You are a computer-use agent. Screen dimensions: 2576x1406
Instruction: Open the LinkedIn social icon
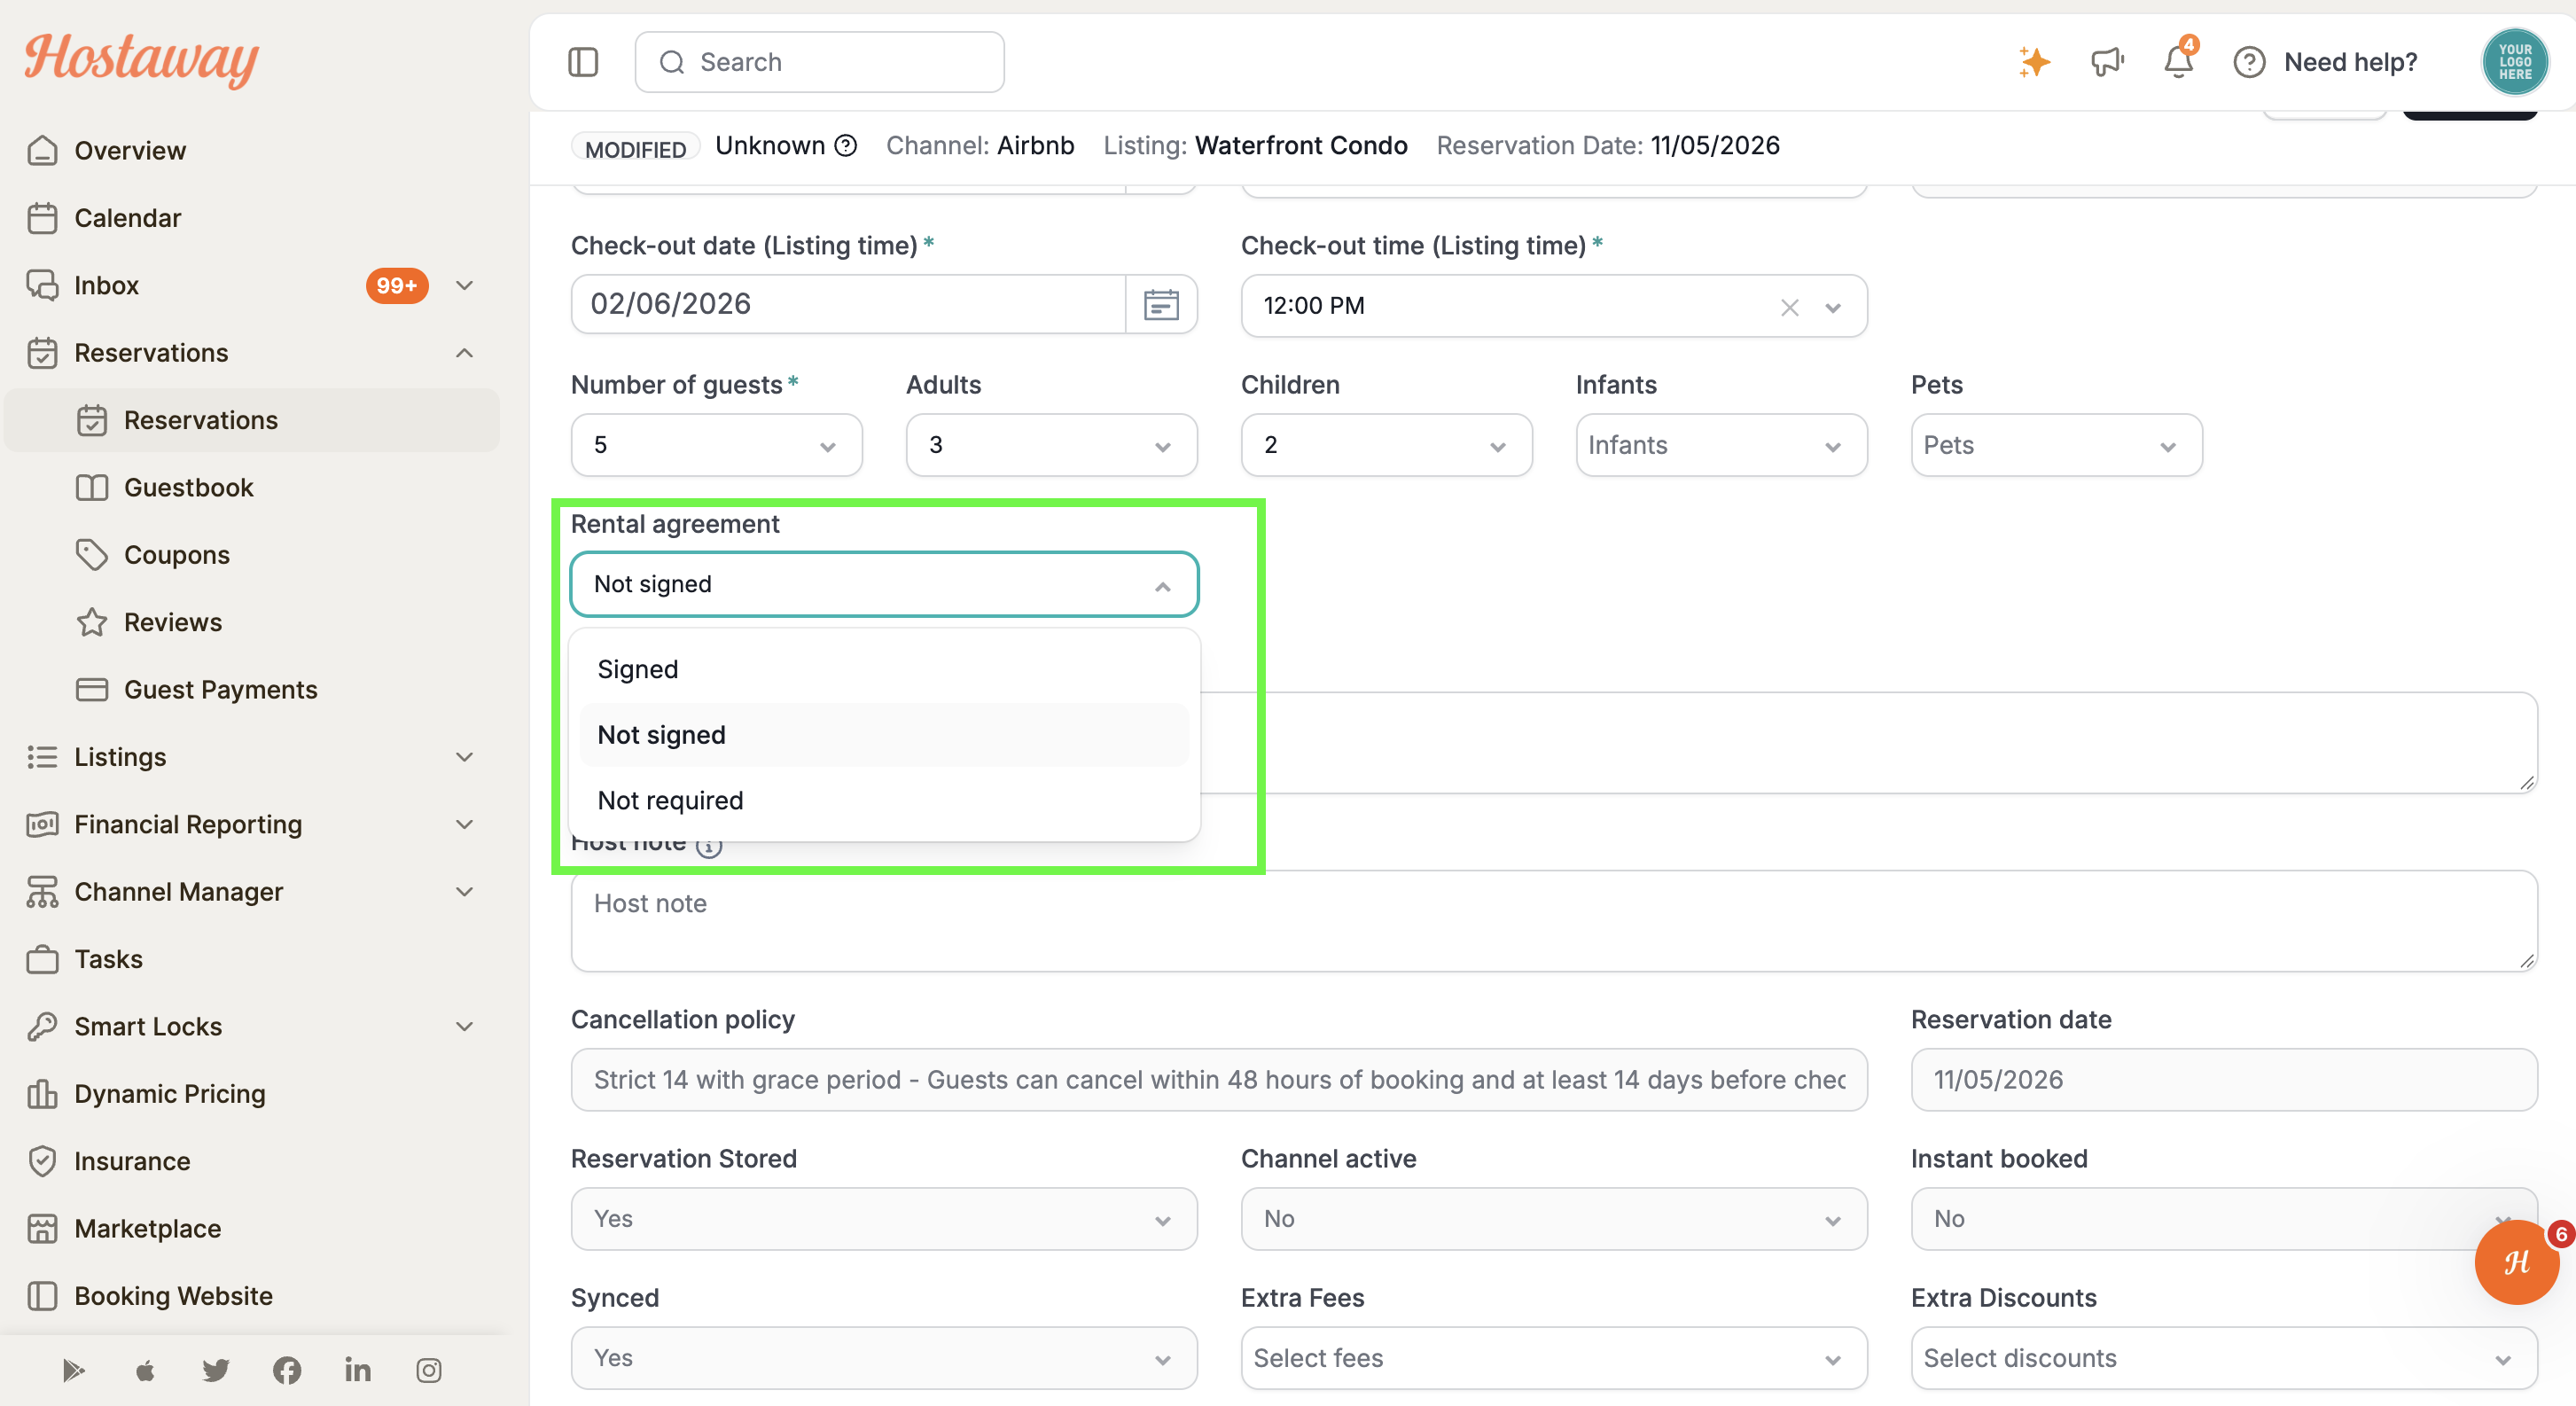tap(358, 1370)
